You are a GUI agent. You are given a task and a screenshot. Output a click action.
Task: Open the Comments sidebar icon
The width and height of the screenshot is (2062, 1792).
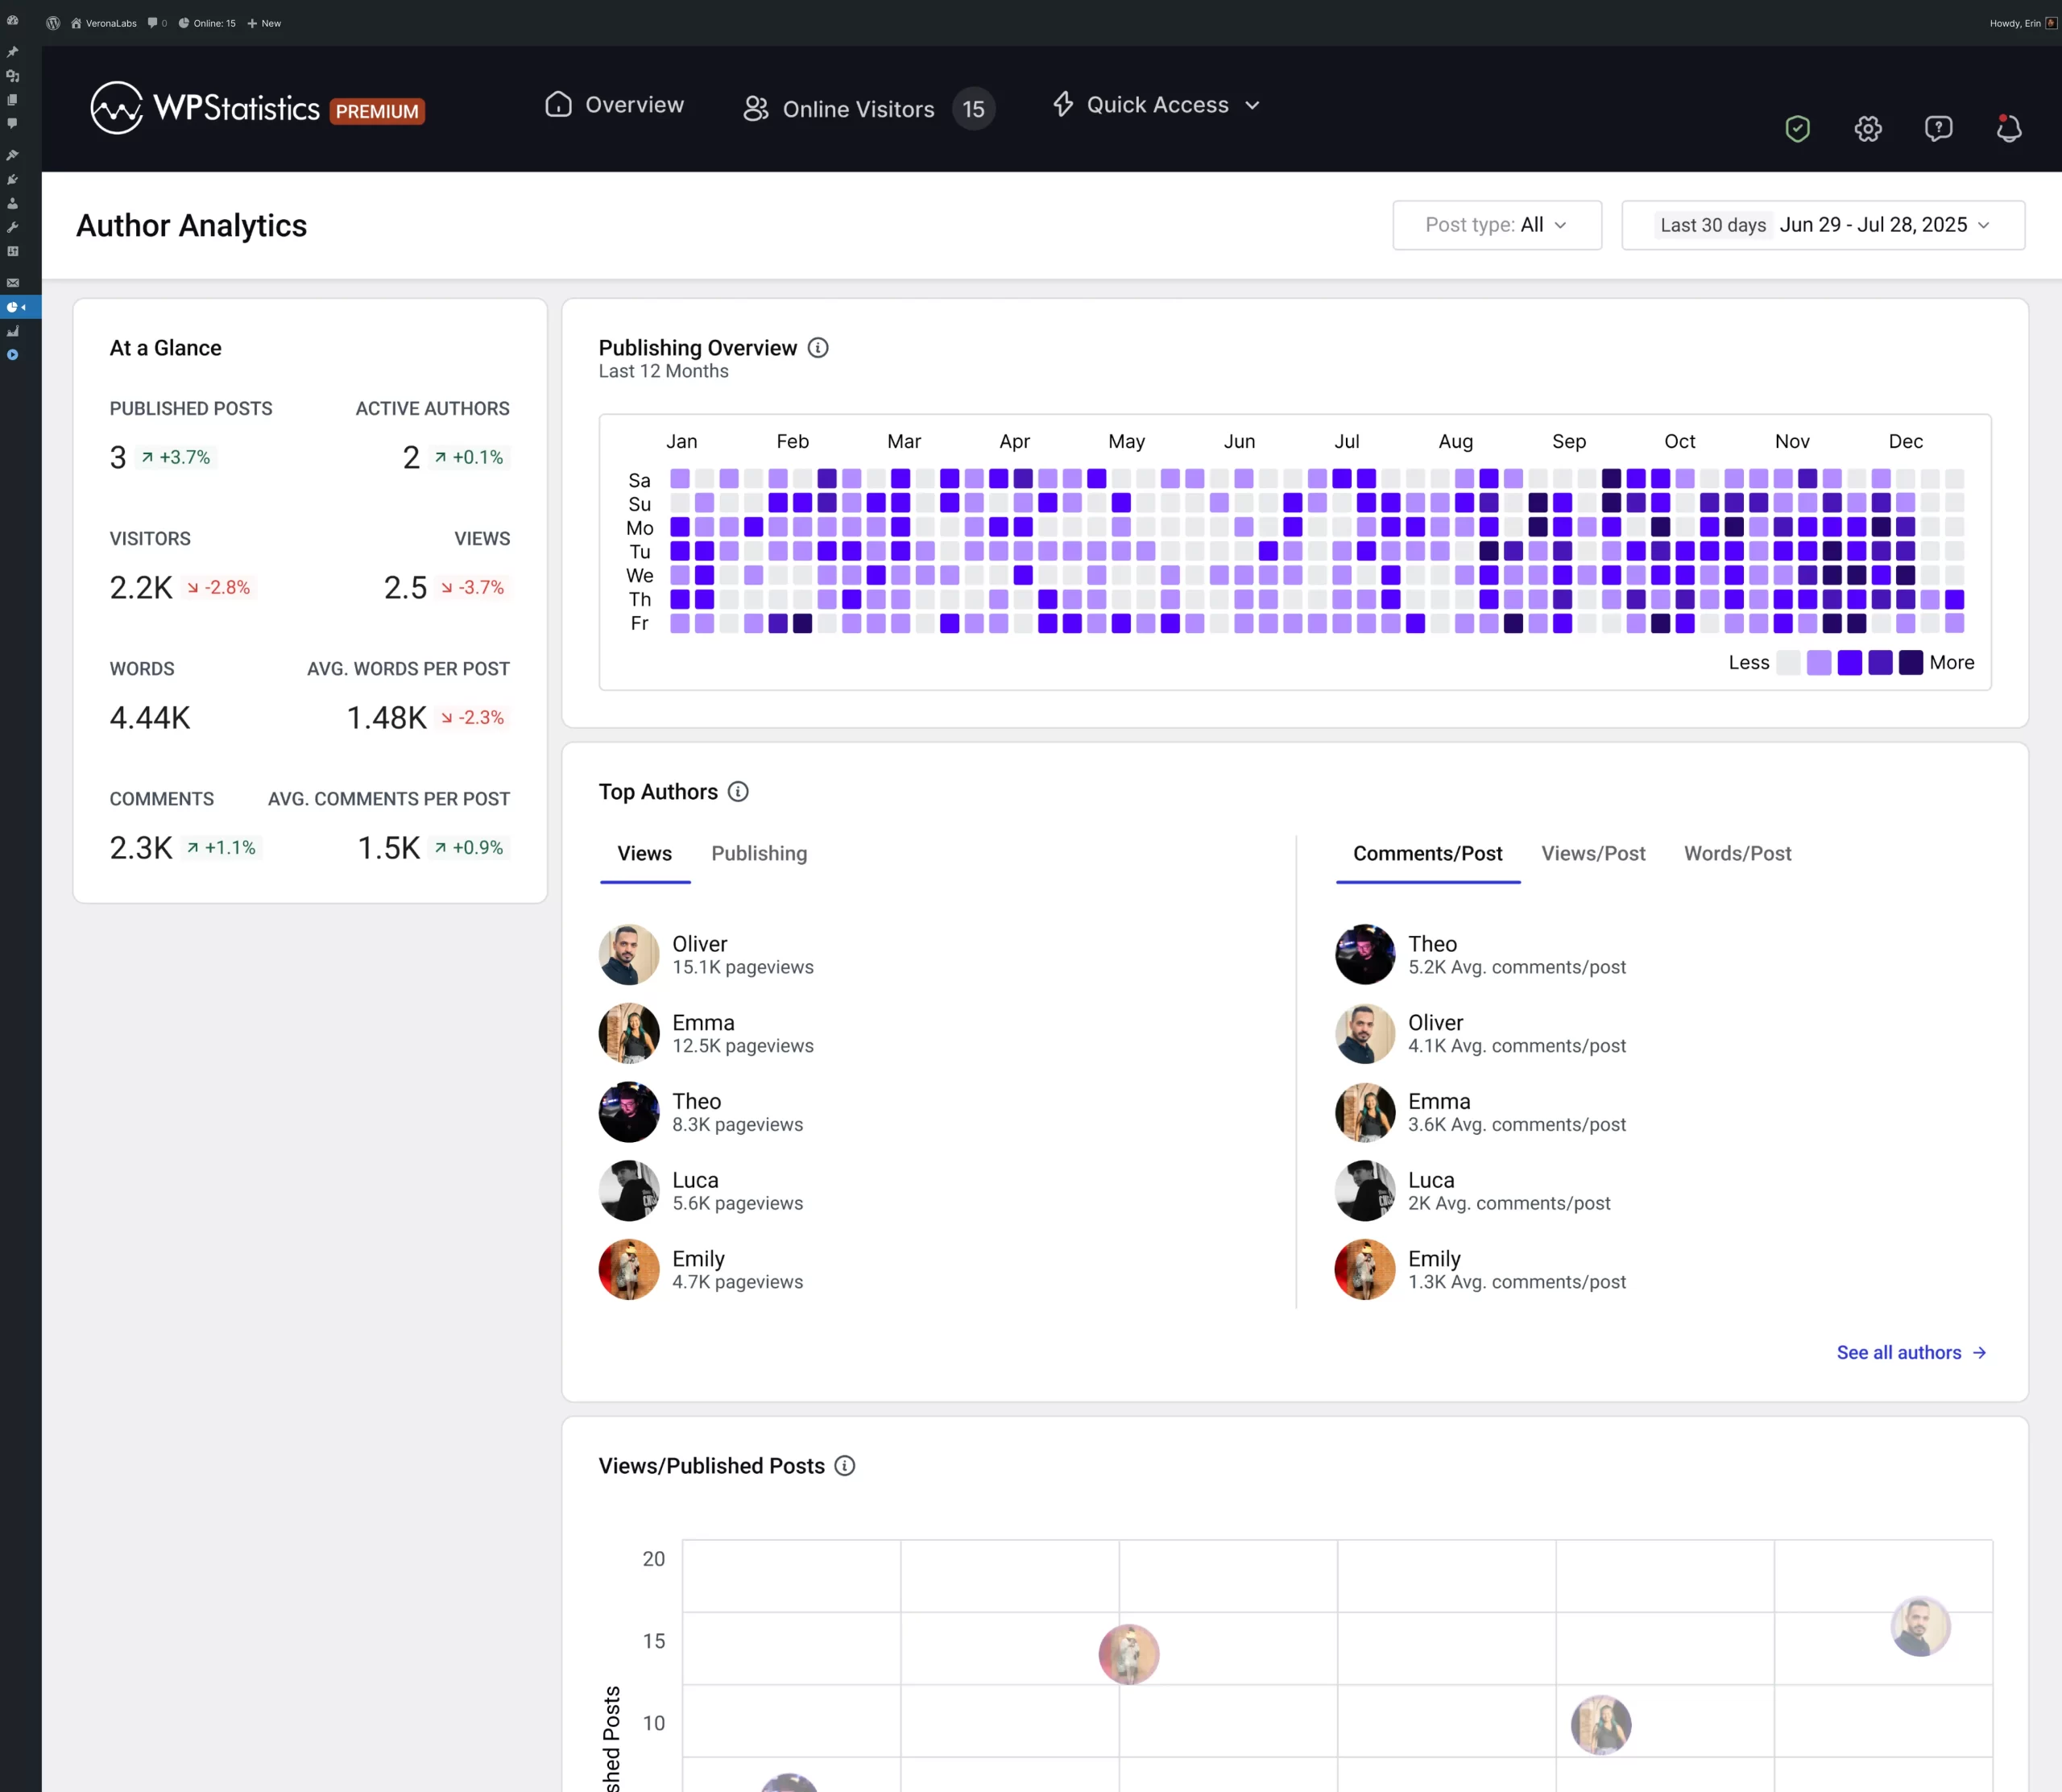(12, 124)
